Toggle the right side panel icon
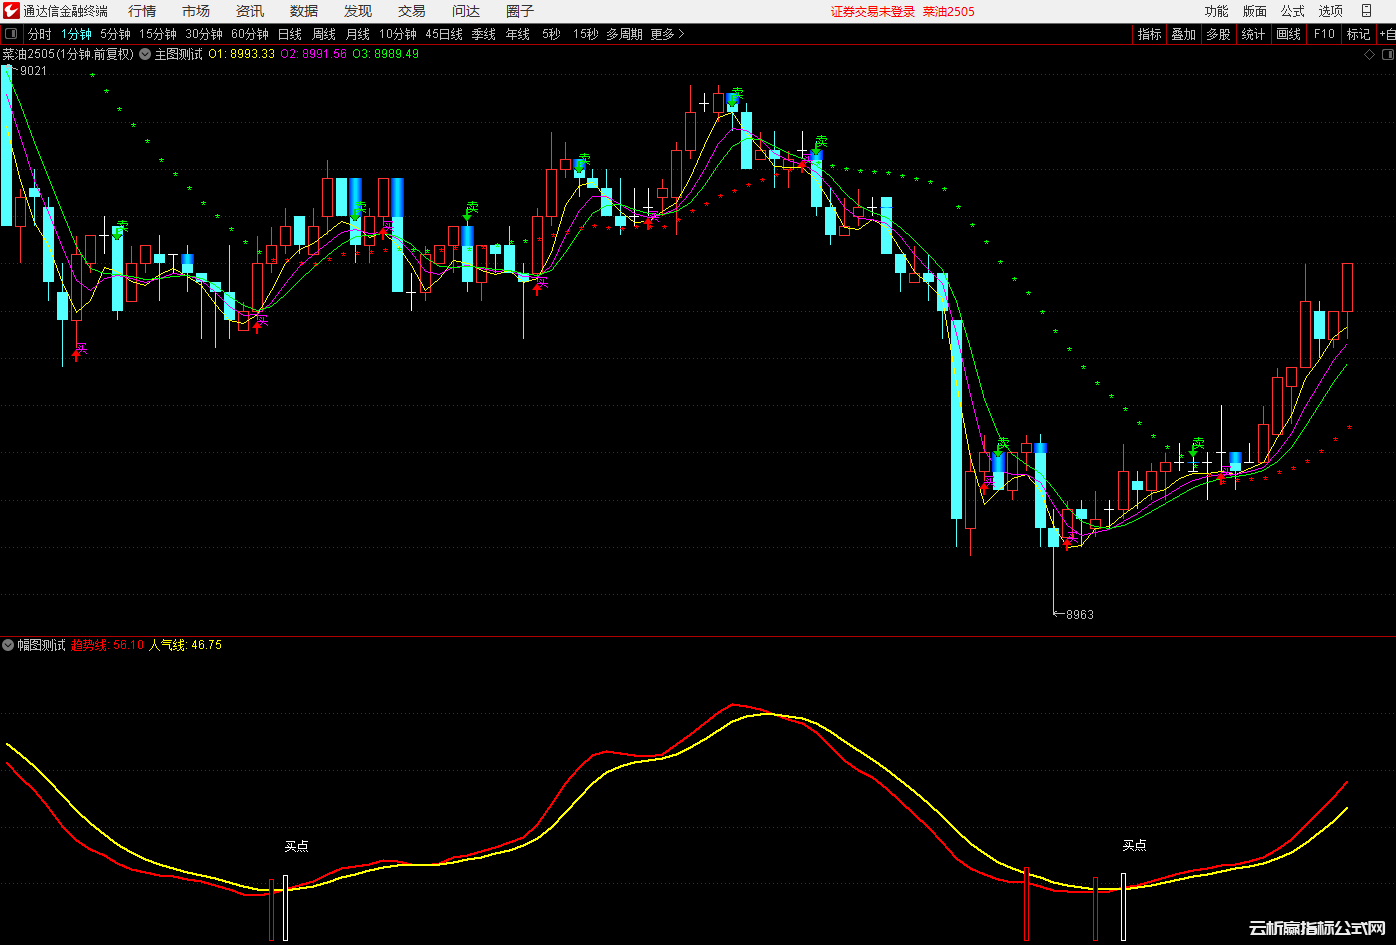Image resolution: width=1396 pixels, height=945 pixels. coord(1386,54)
